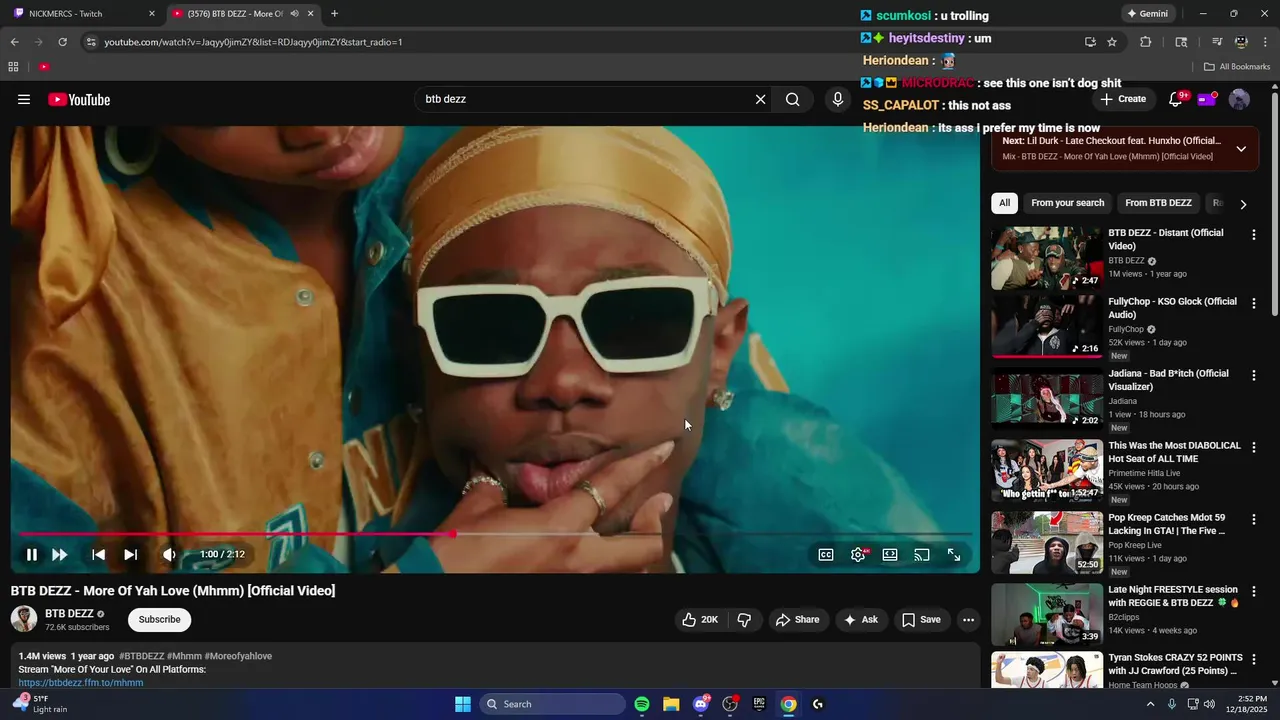Reload the page
Image resolution: width=1280 pixels, height=720 pixels.
pos(62,42)
